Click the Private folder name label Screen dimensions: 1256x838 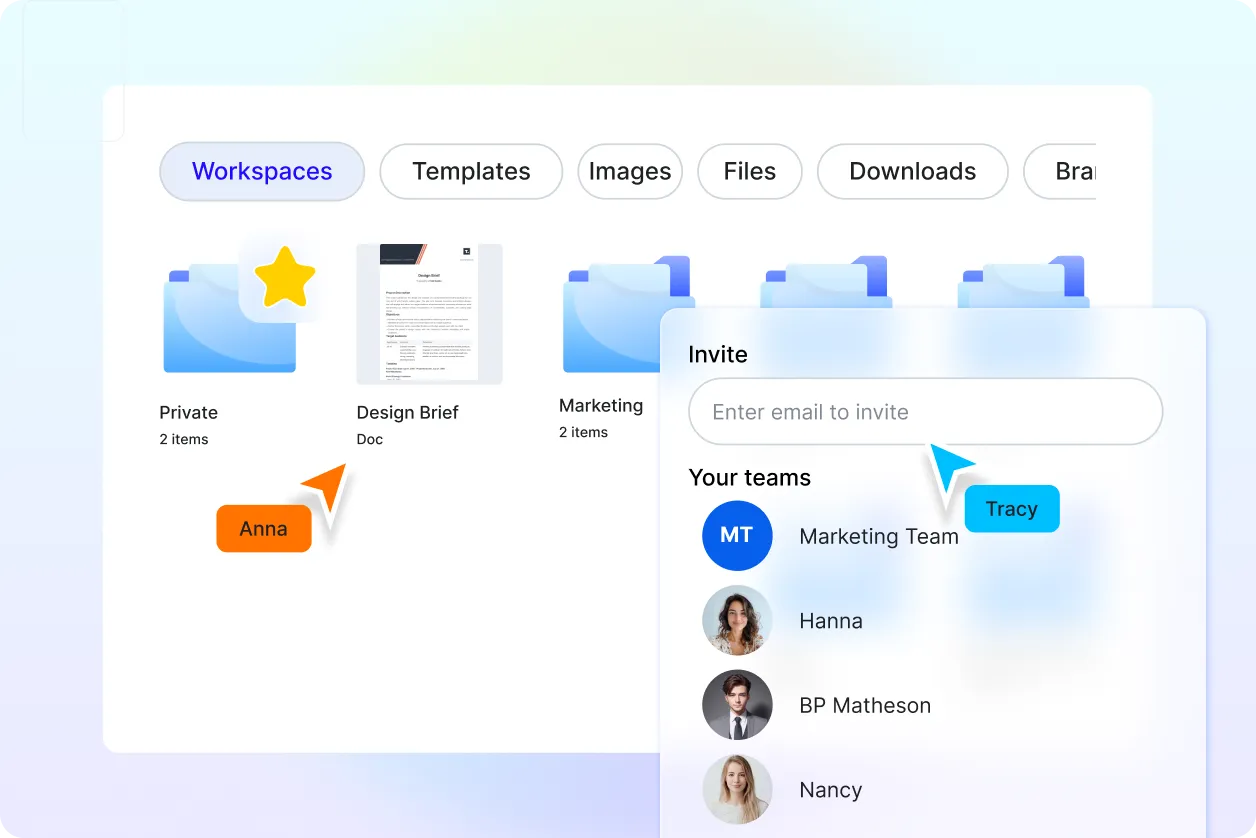point(188,412)
